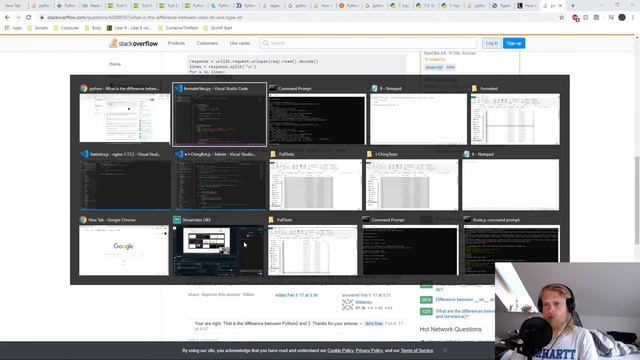Click the Sign up button

click(x=514, y=43)
